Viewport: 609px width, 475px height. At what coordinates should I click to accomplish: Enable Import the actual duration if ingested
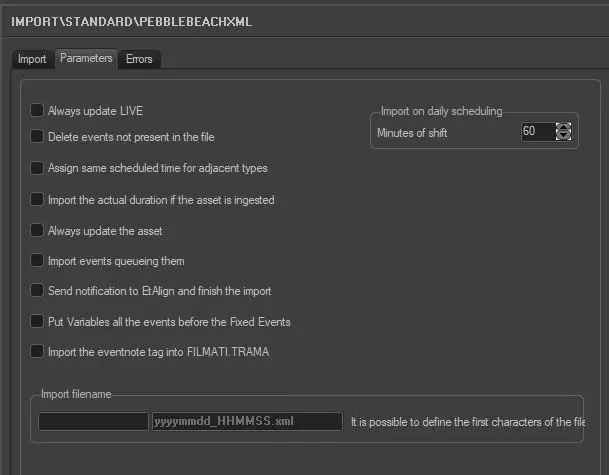37,200
